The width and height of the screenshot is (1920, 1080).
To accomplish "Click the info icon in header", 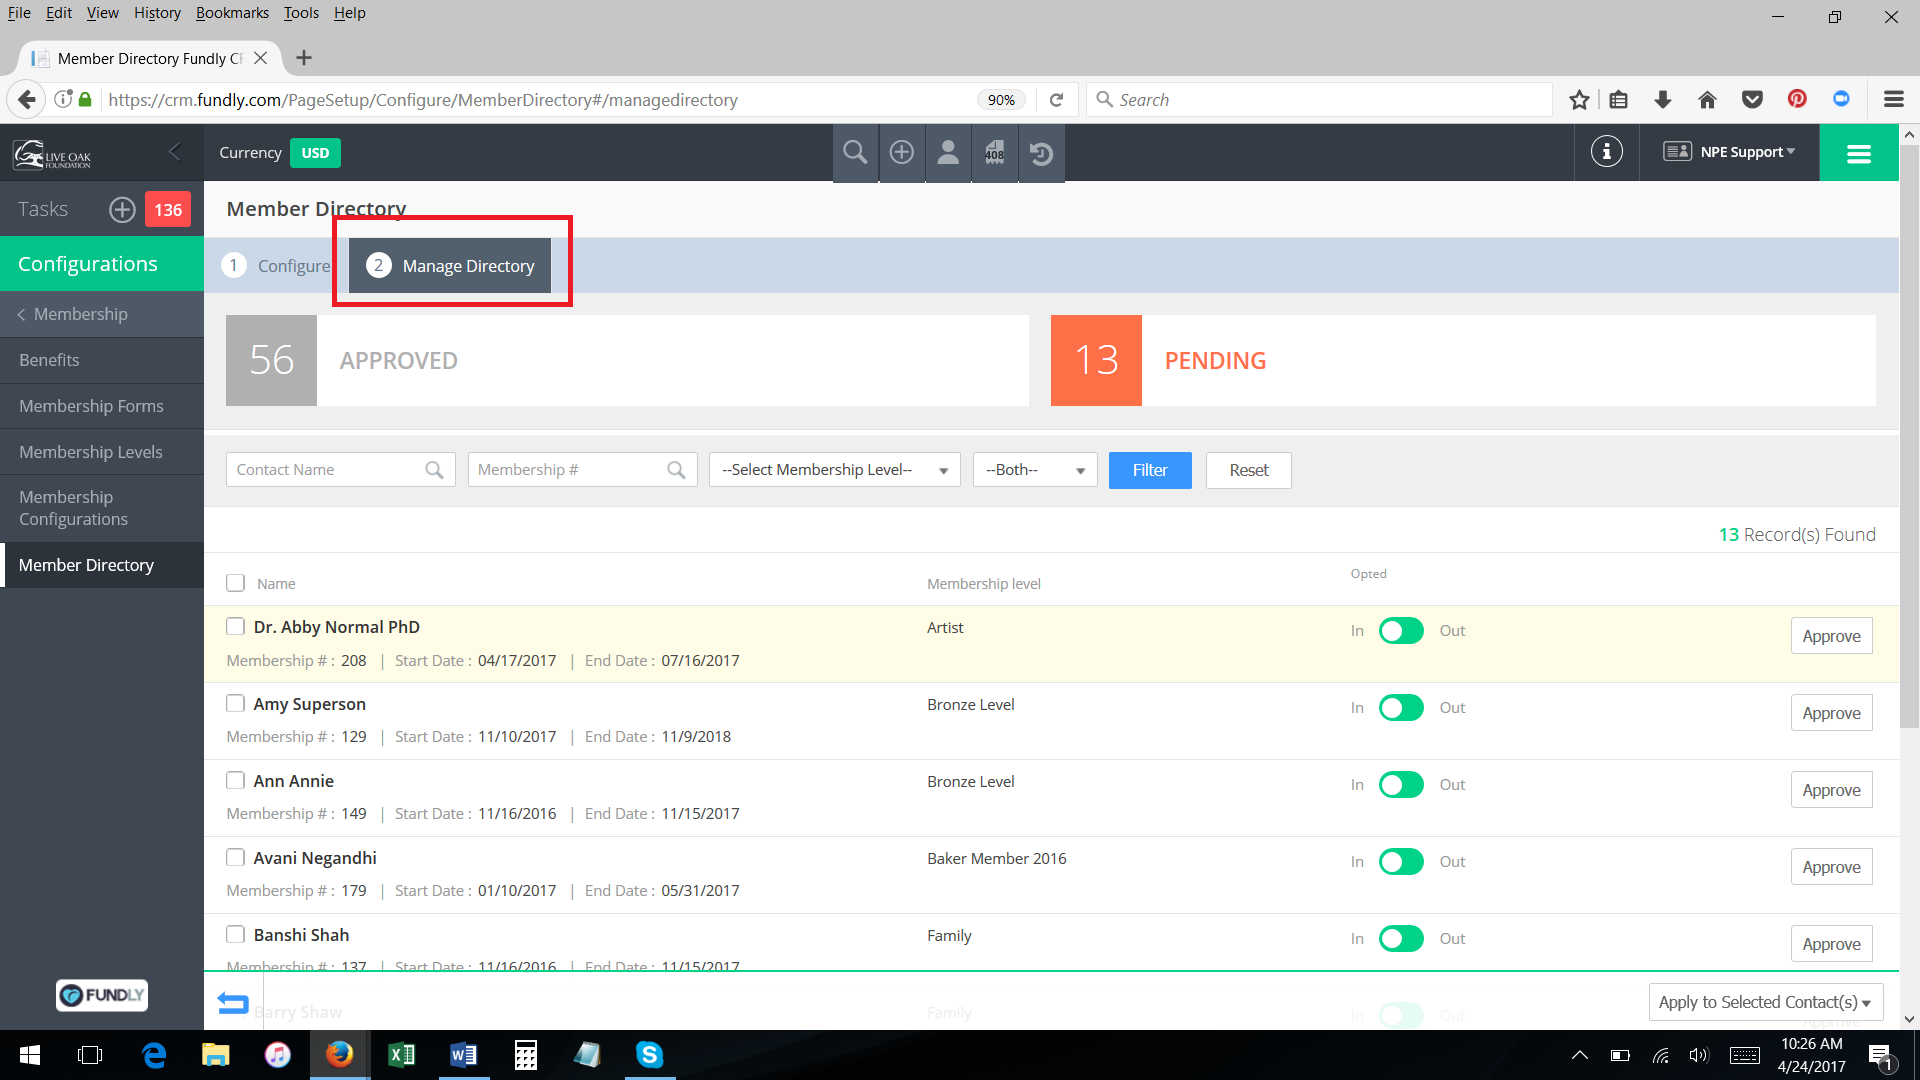I will 1606,152.
